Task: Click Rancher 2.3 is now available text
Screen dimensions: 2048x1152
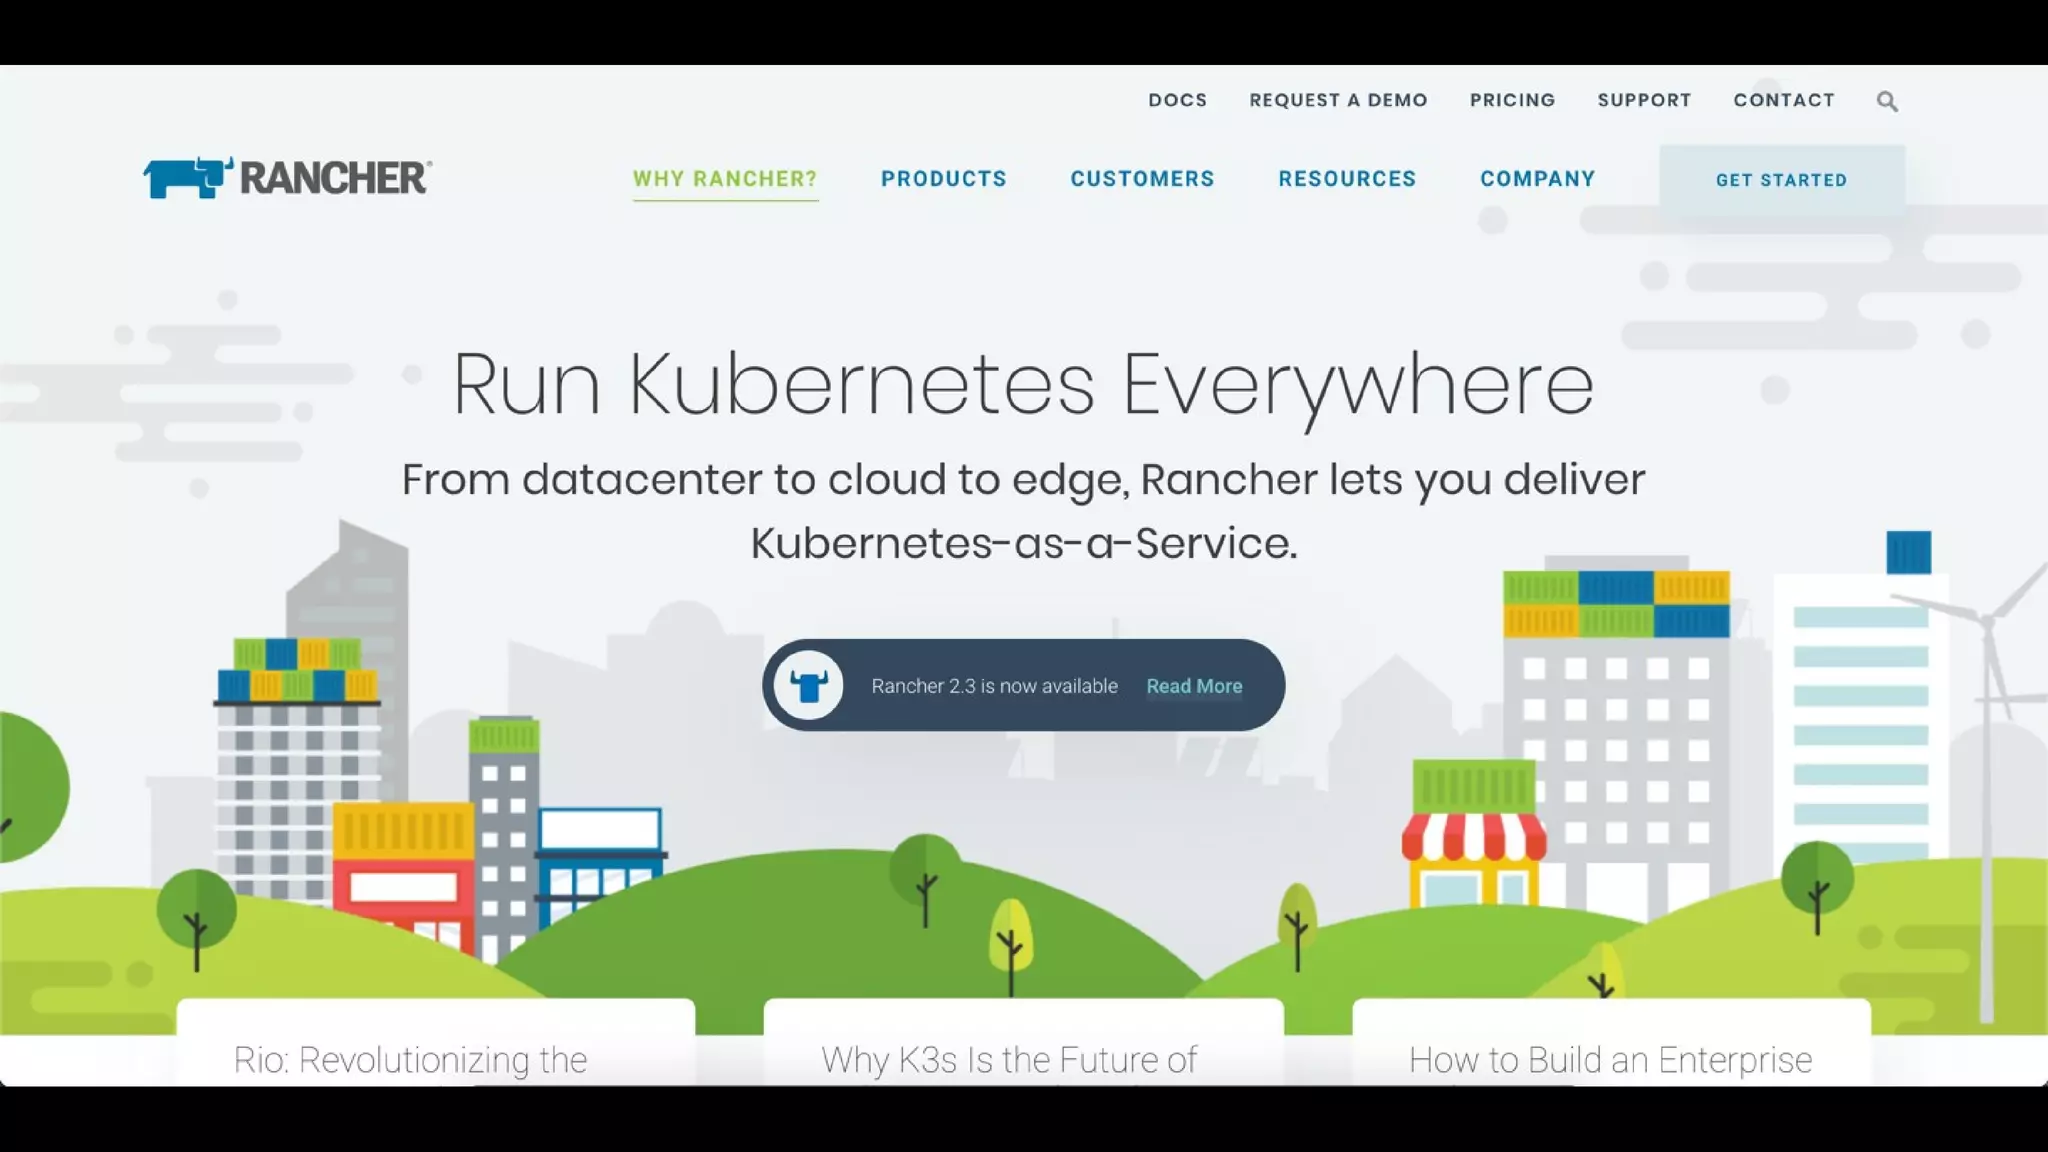Action: tap(994, 686)
